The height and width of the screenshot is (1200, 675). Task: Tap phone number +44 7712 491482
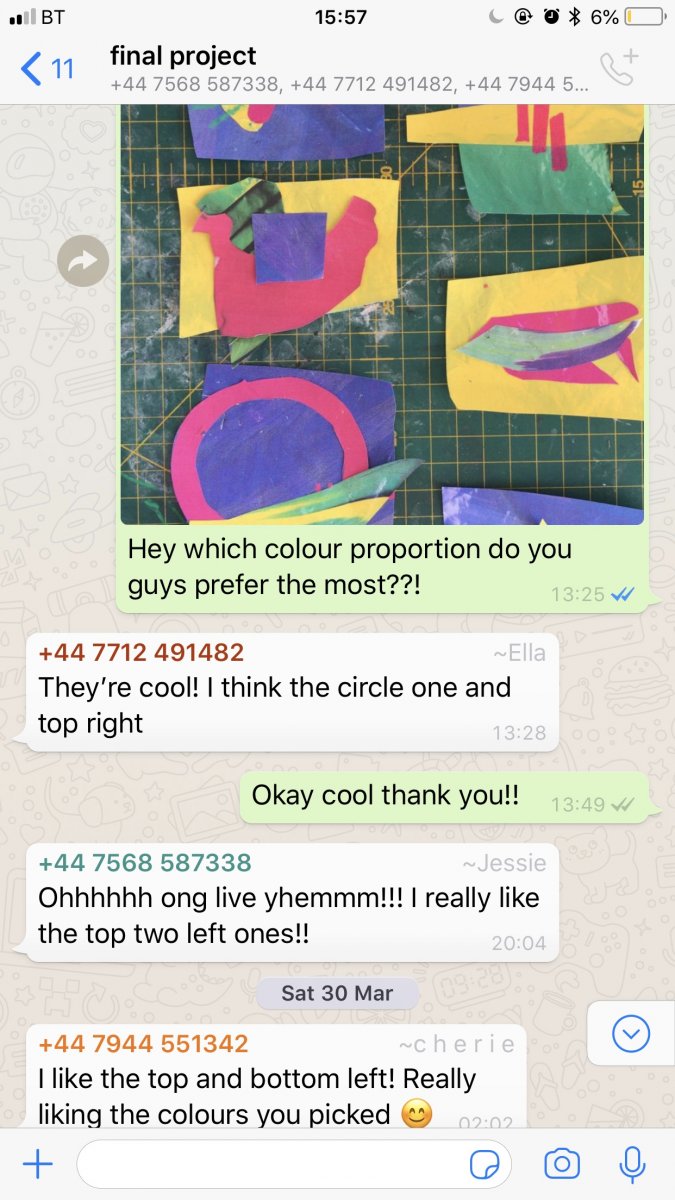(141, 653)
